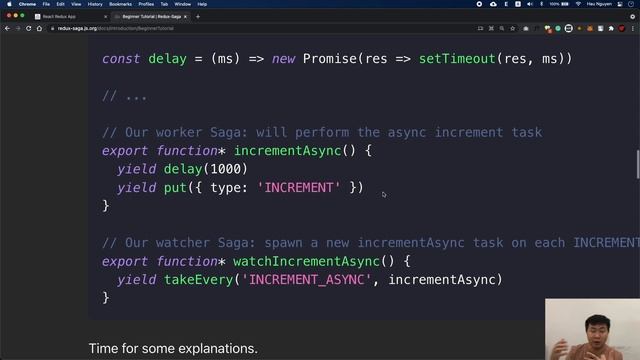The width and height of the screenshot is (640, 360).
Task: Click the webcam video overlay thumbnail
Action: pyautogui.click(x=592, y=329)
